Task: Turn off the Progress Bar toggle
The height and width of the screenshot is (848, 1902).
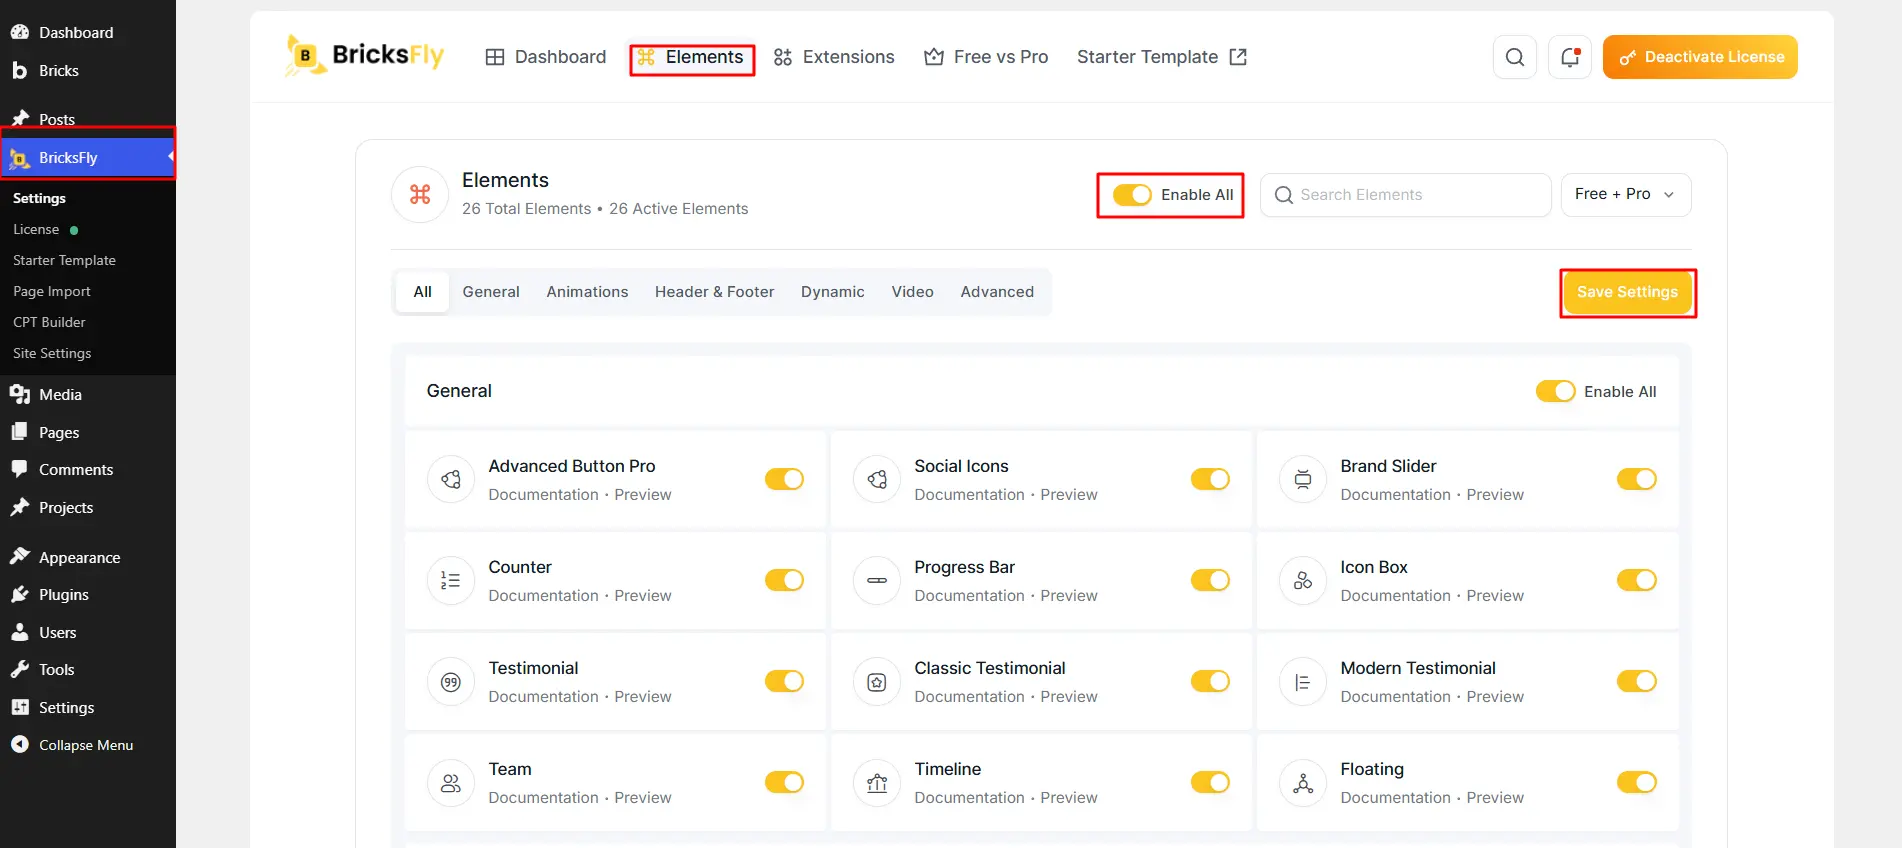Action: 1210,580
